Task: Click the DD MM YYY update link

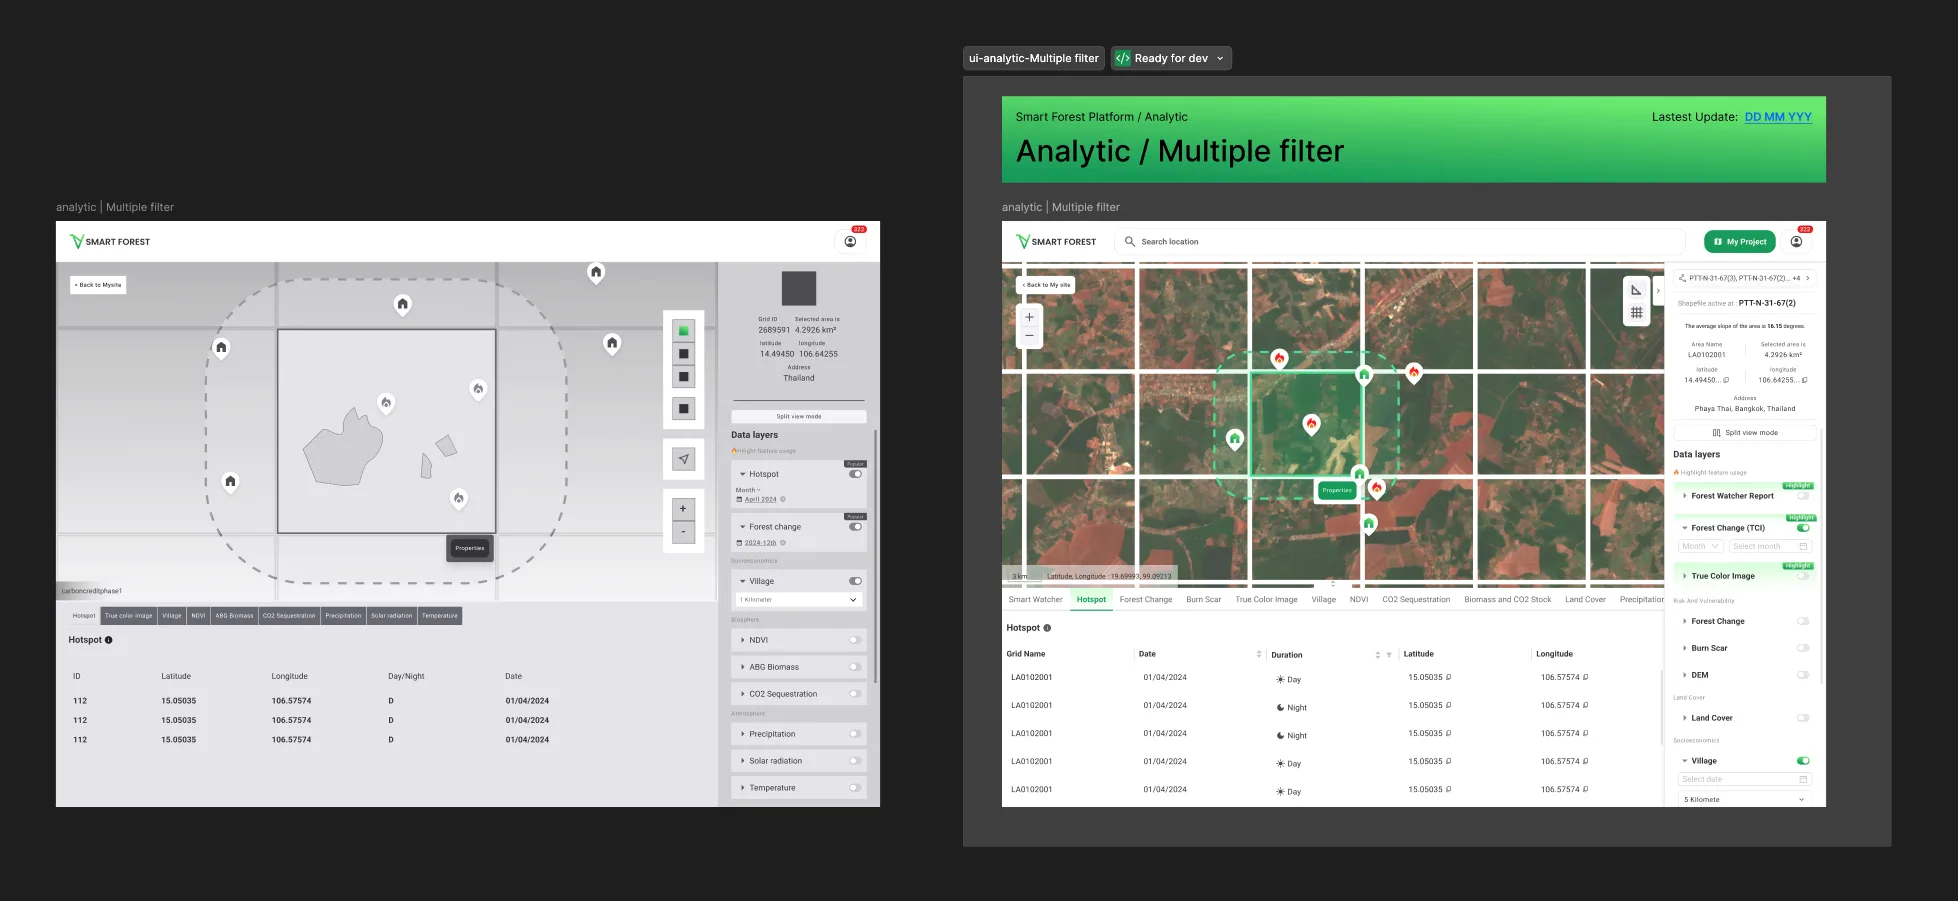Action: pyautogui.click(x=1778, y=117)
